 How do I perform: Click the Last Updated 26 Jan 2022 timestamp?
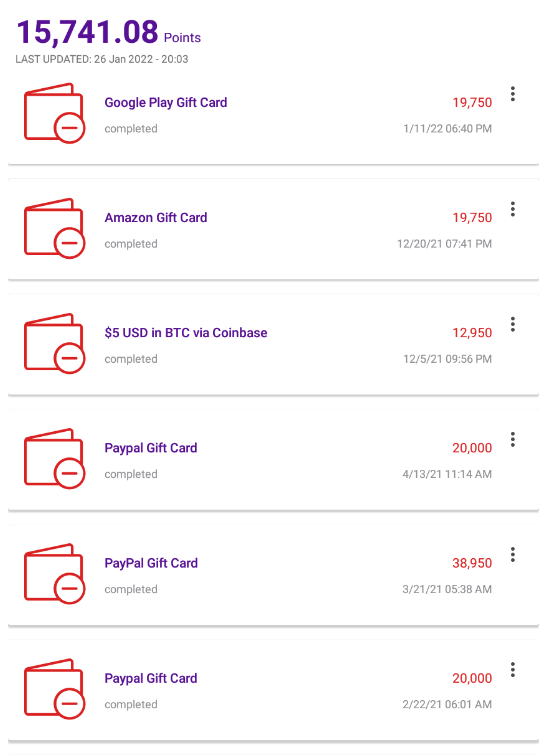tap(102, 59)
